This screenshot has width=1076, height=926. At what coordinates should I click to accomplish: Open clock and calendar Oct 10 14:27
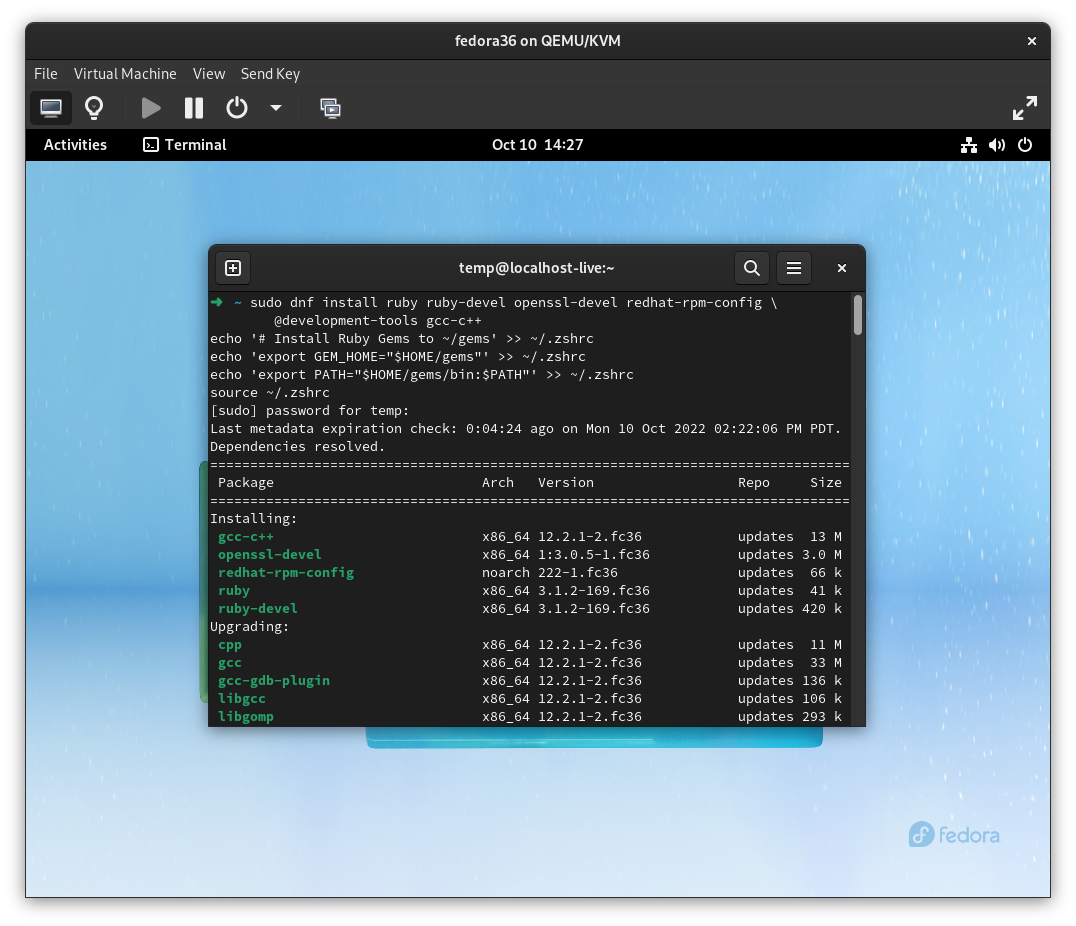pos(537,145)
